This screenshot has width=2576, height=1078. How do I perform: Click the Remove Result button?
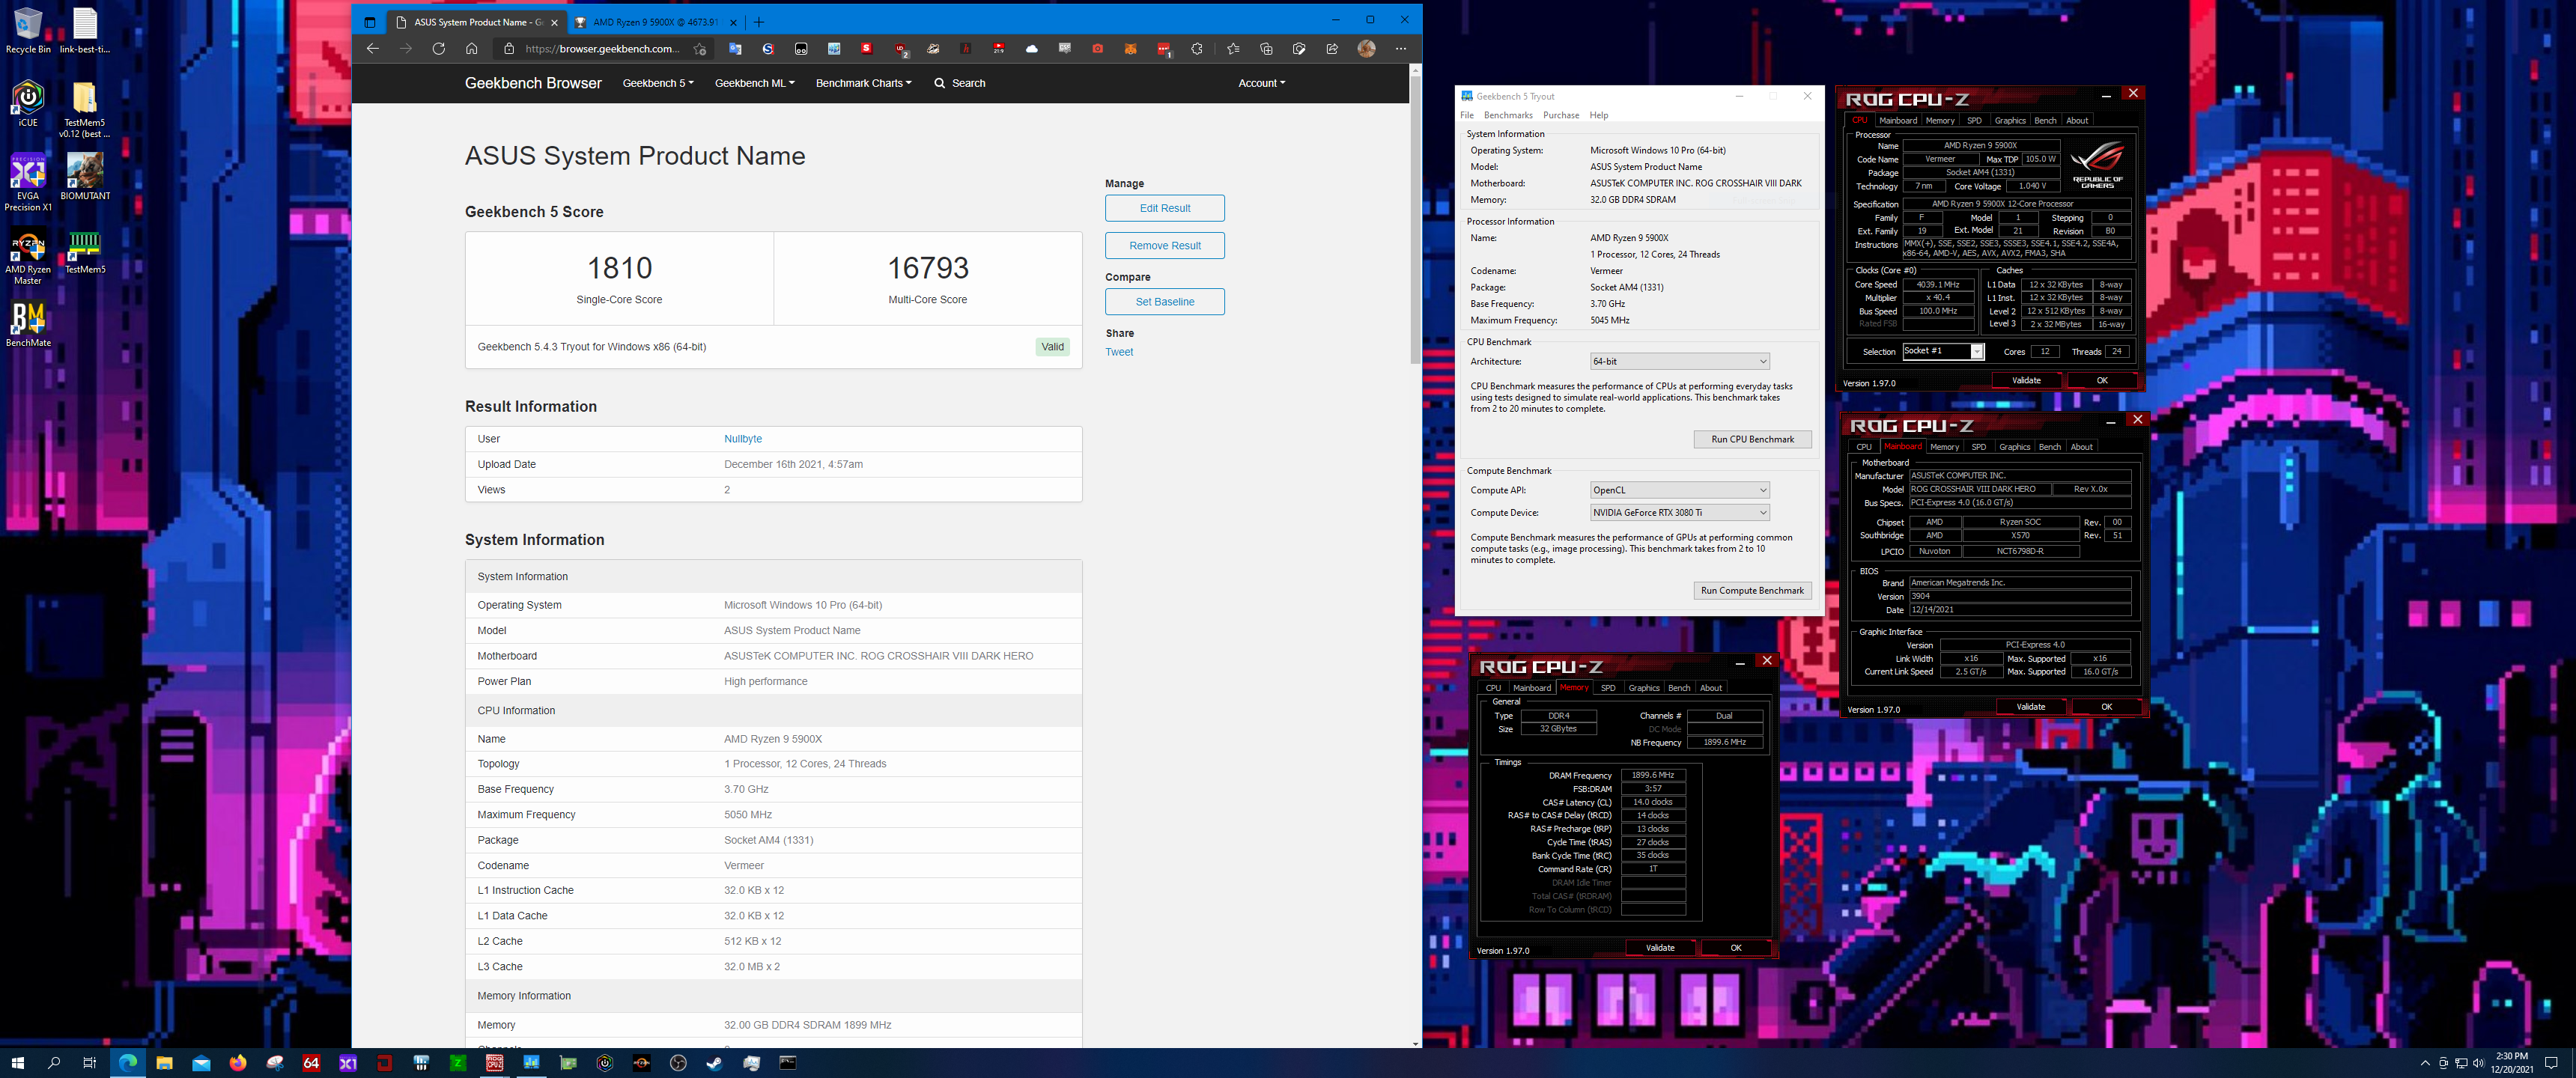(1164, 245)
